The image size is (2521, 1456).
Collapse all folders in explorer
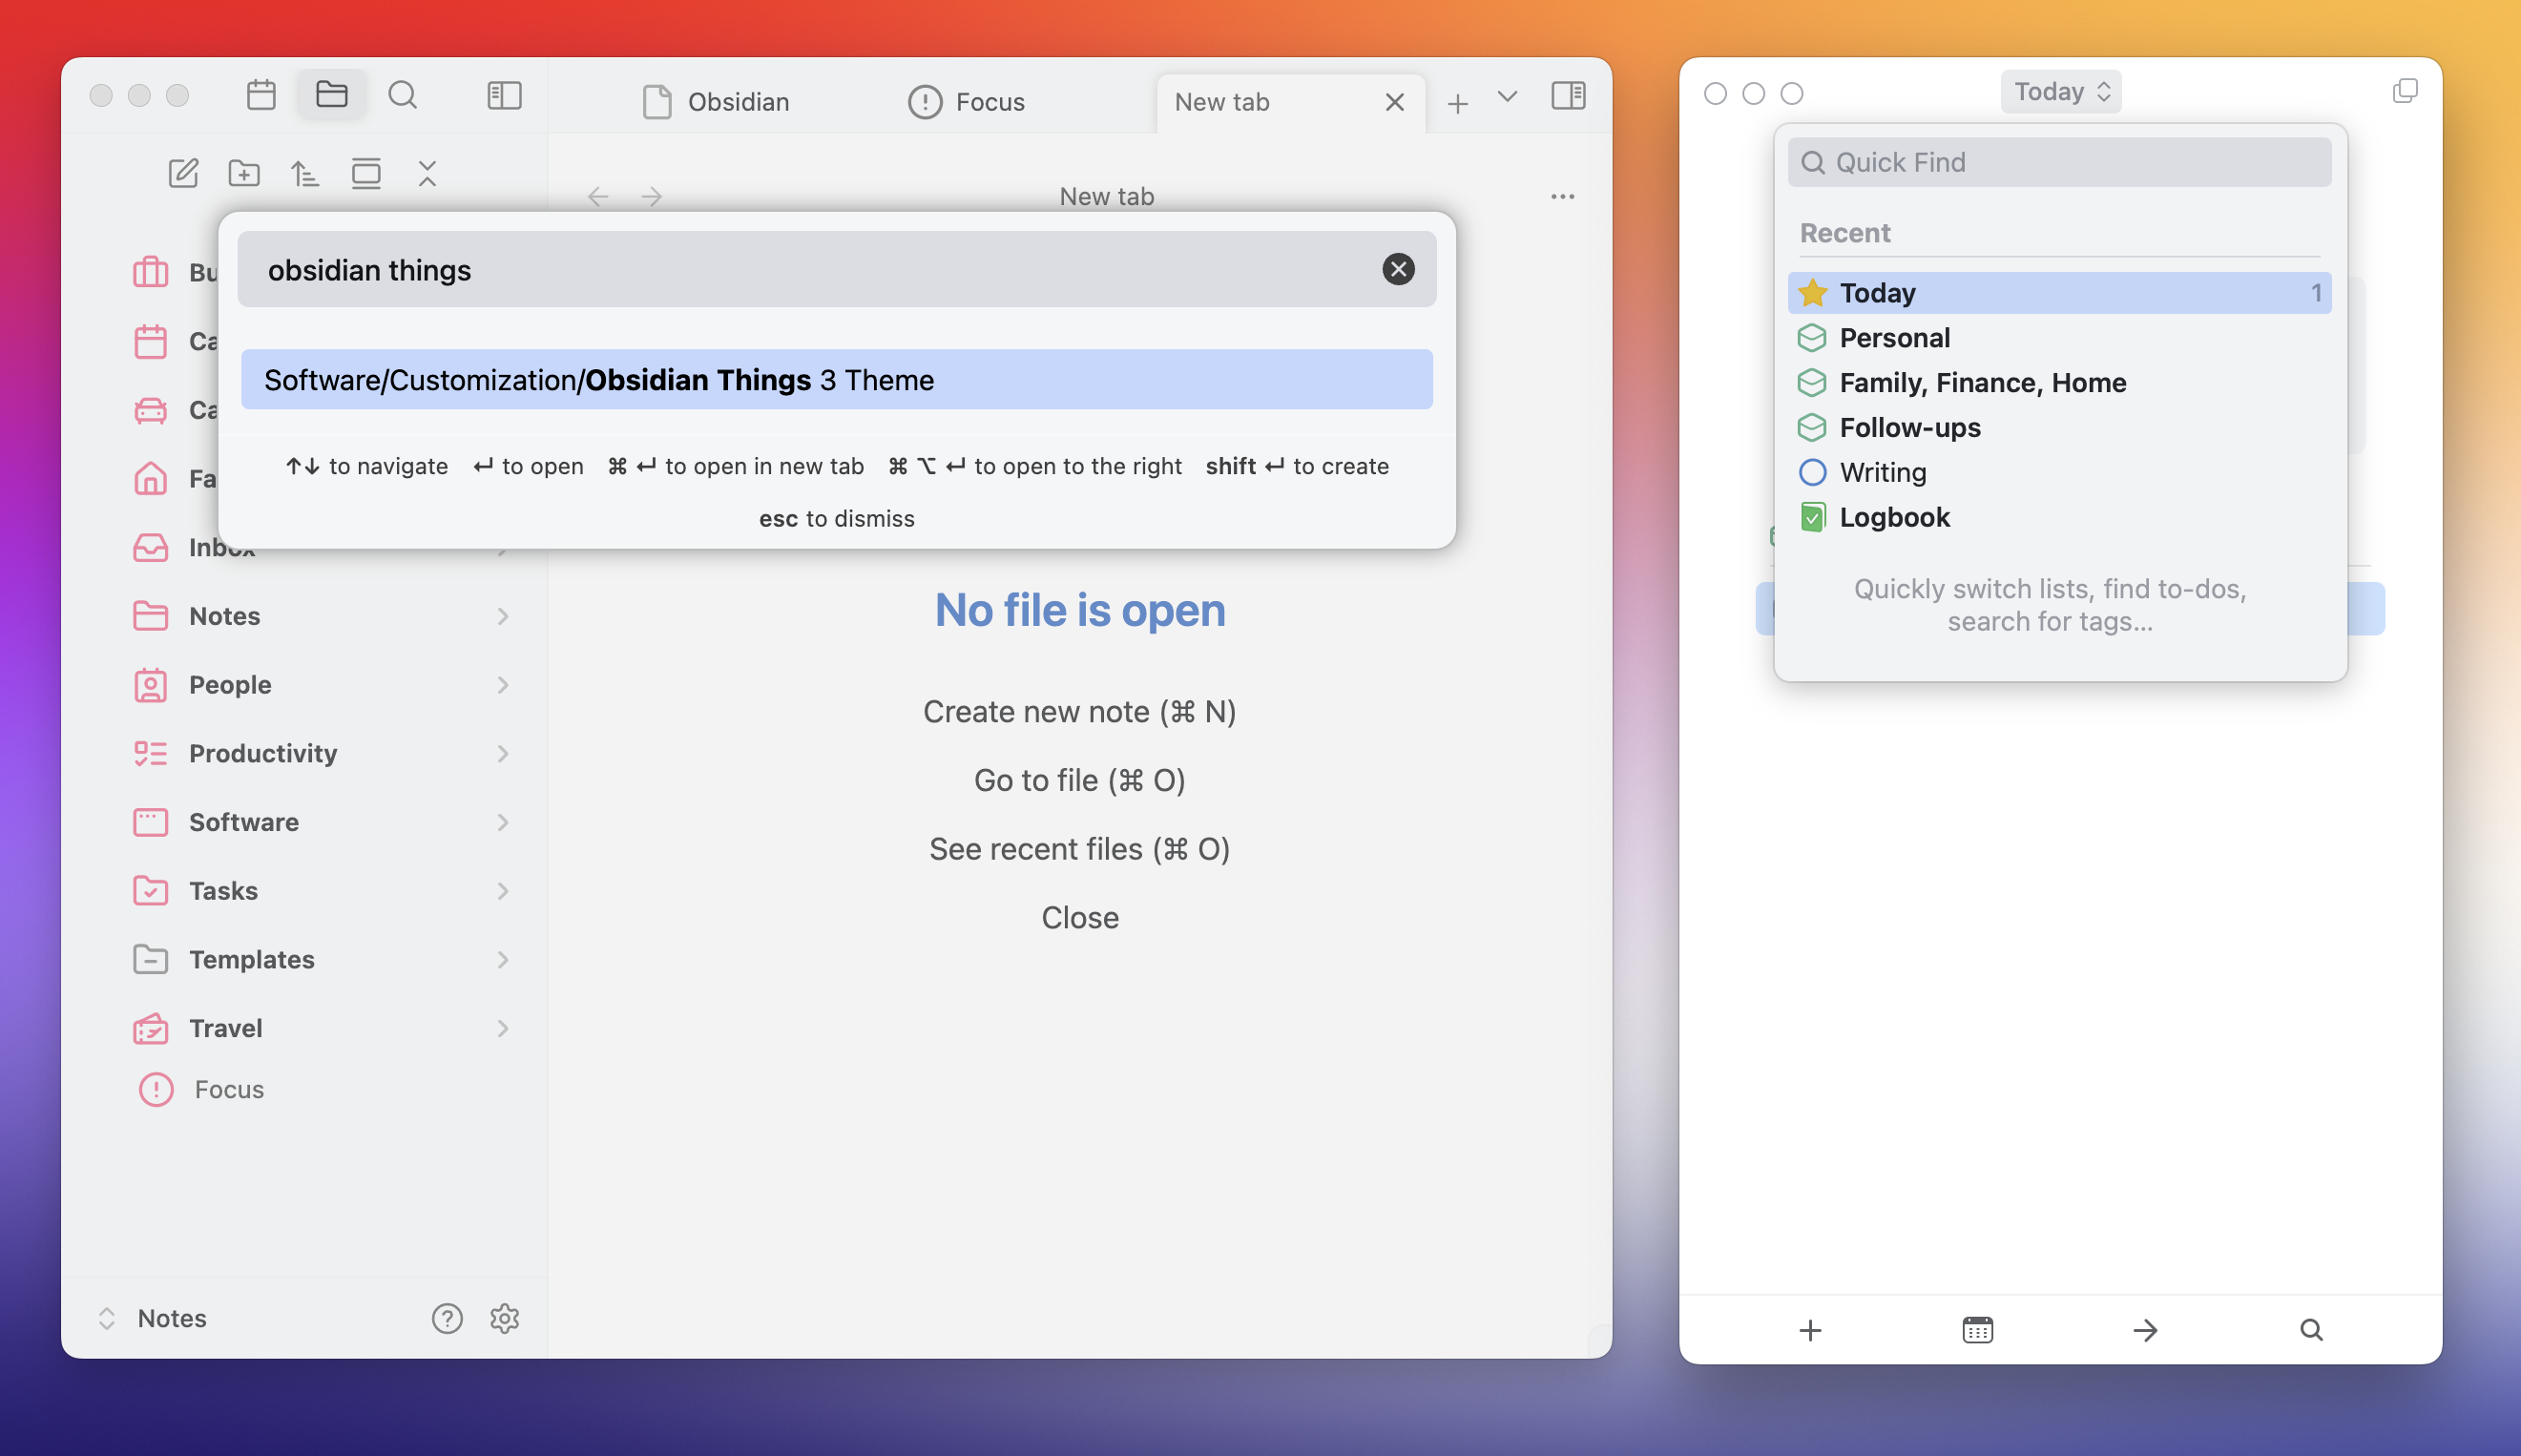pos(427,173)
